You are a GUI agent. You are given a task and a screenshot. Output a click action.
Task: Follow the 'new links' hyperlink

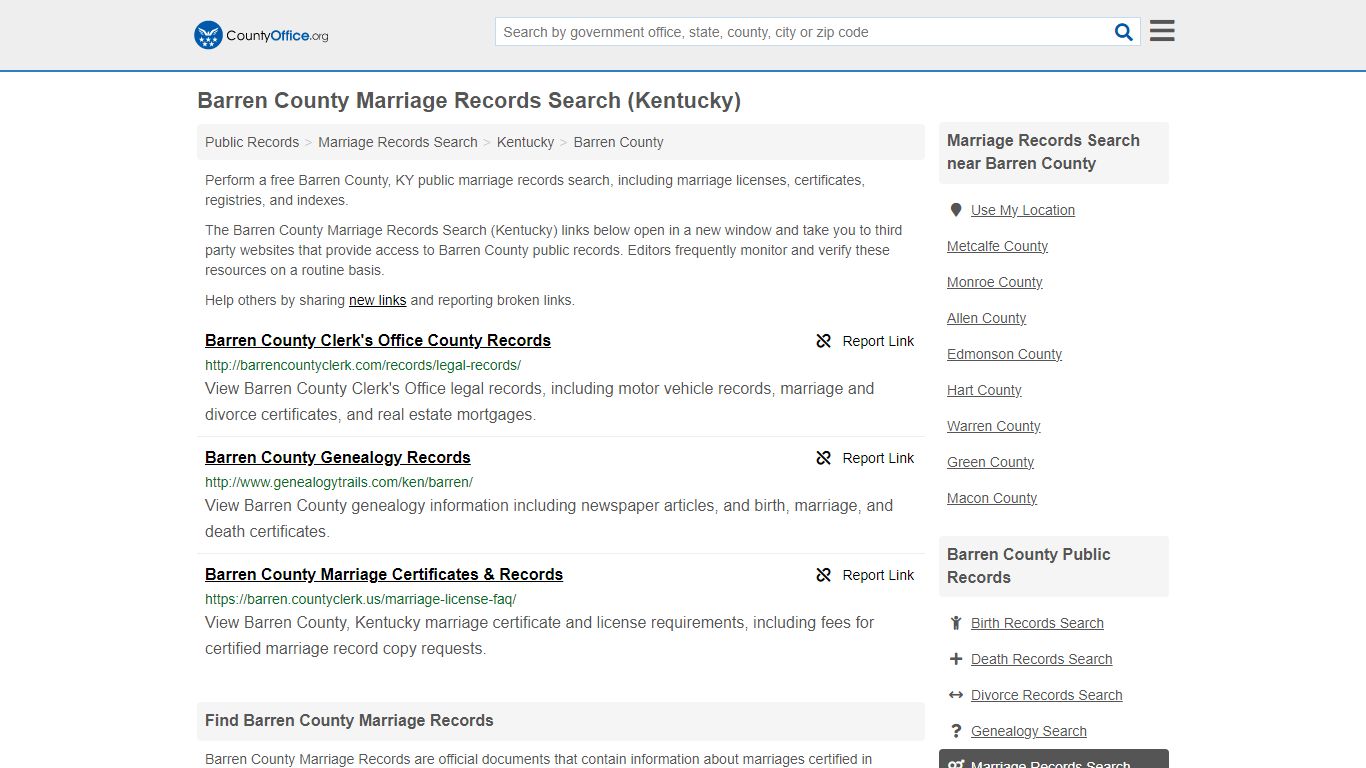pyautogui.click(x=377, y=300)
